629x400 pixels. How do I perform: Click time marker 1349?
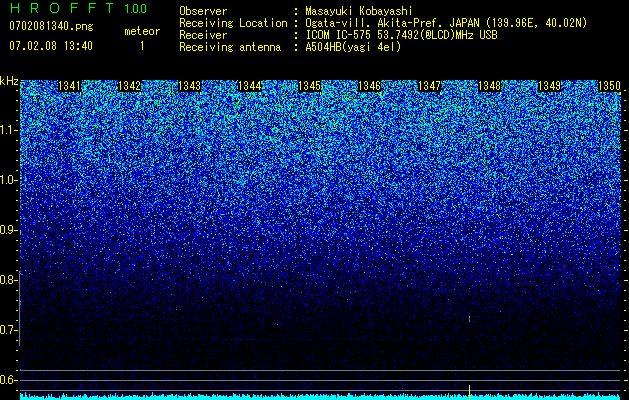(x=550, y=86)
